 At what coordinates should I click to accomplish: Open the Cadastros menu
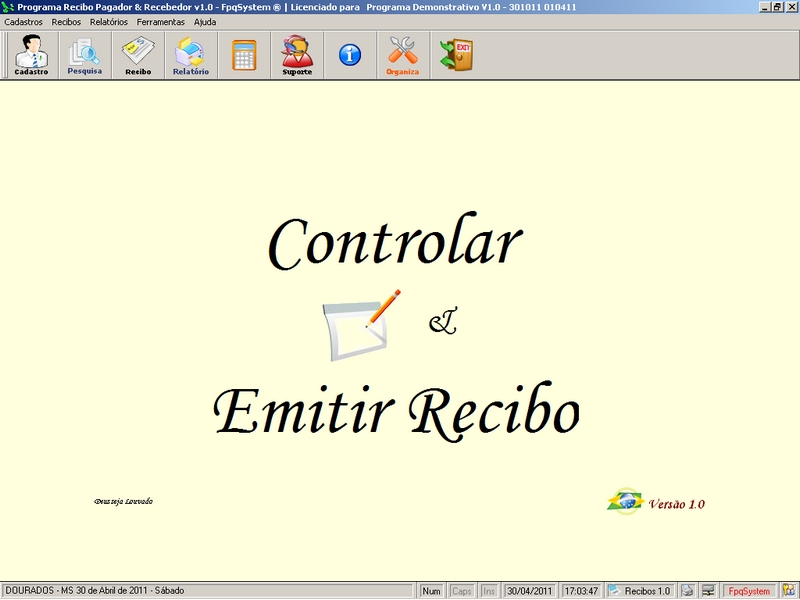click(x=25, y=20)
